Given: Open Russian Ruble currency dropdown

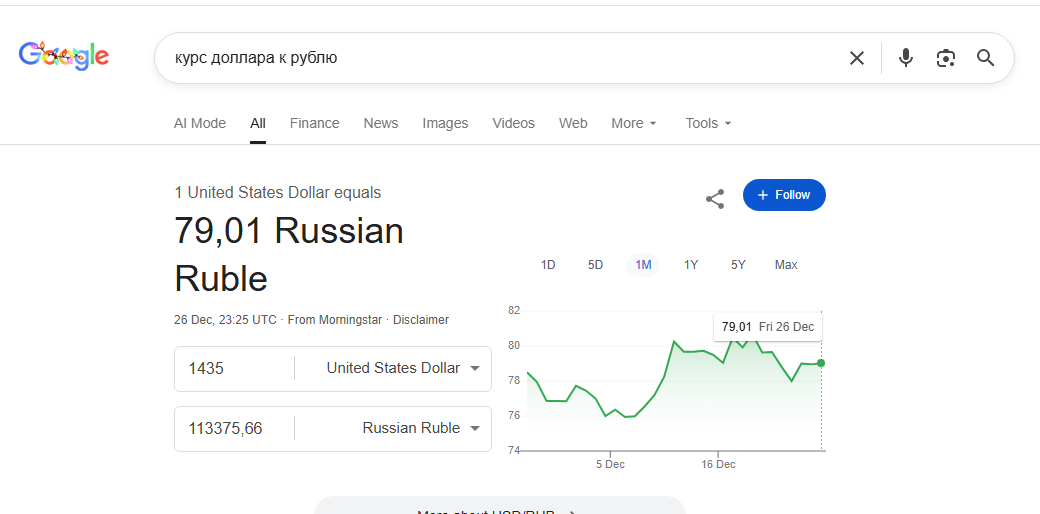Looking at the screenshot, I should point(420,428).
